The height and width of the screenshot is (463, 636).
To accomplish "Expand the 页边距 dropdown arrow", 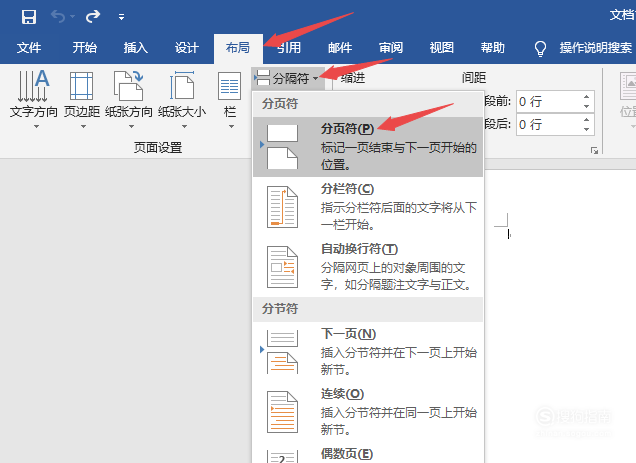I will pyautogui.click(x=84, y=127).
